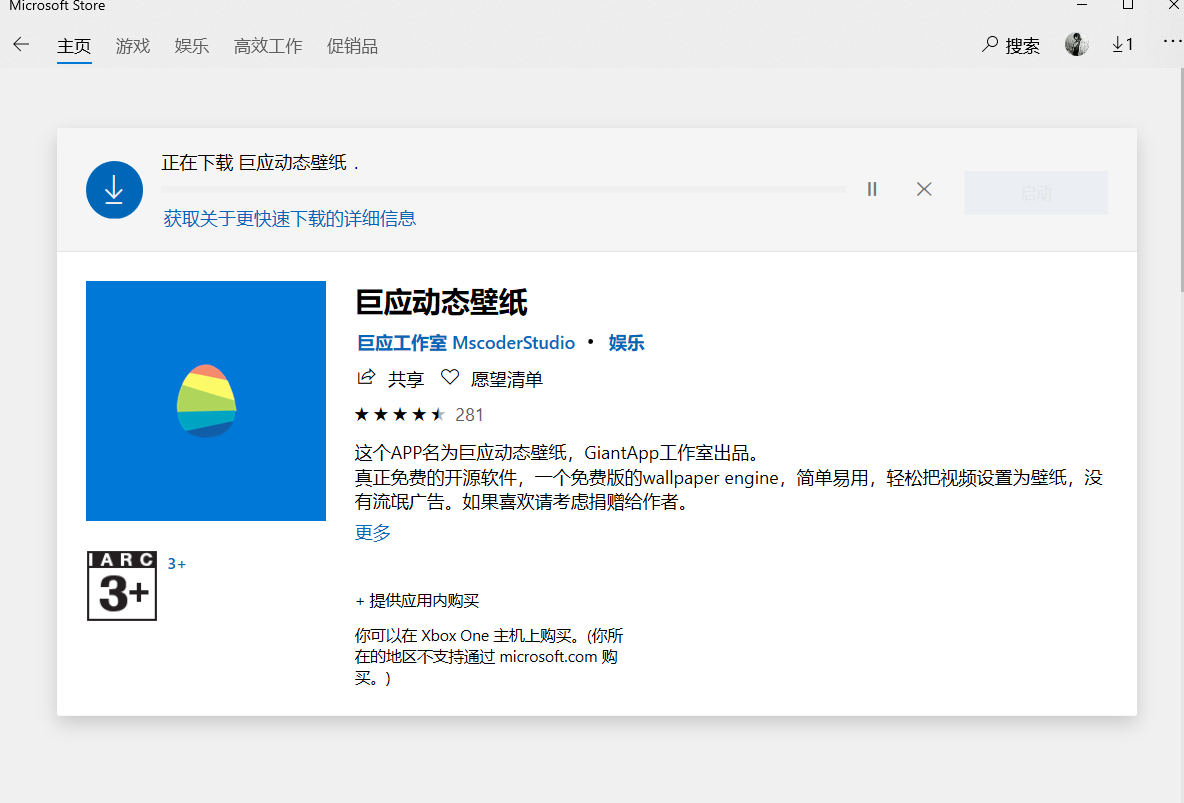Minimize the Microsoft Store window
The height and width of the screenshot is (803, 1184).
point(1082,5)
